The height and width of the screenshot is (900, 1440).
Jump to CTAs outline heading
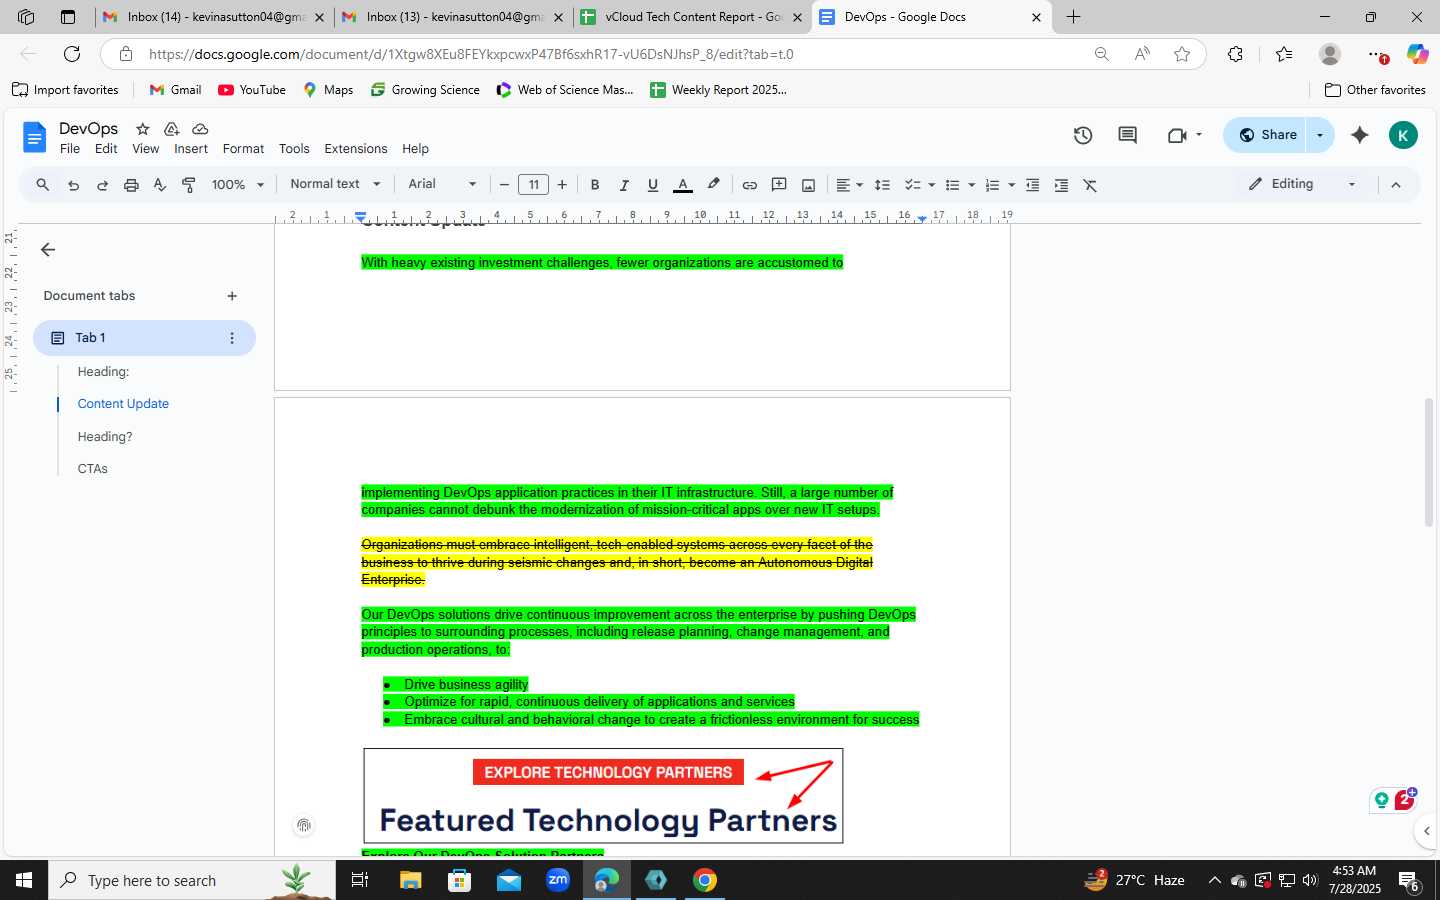click(92, 469)
